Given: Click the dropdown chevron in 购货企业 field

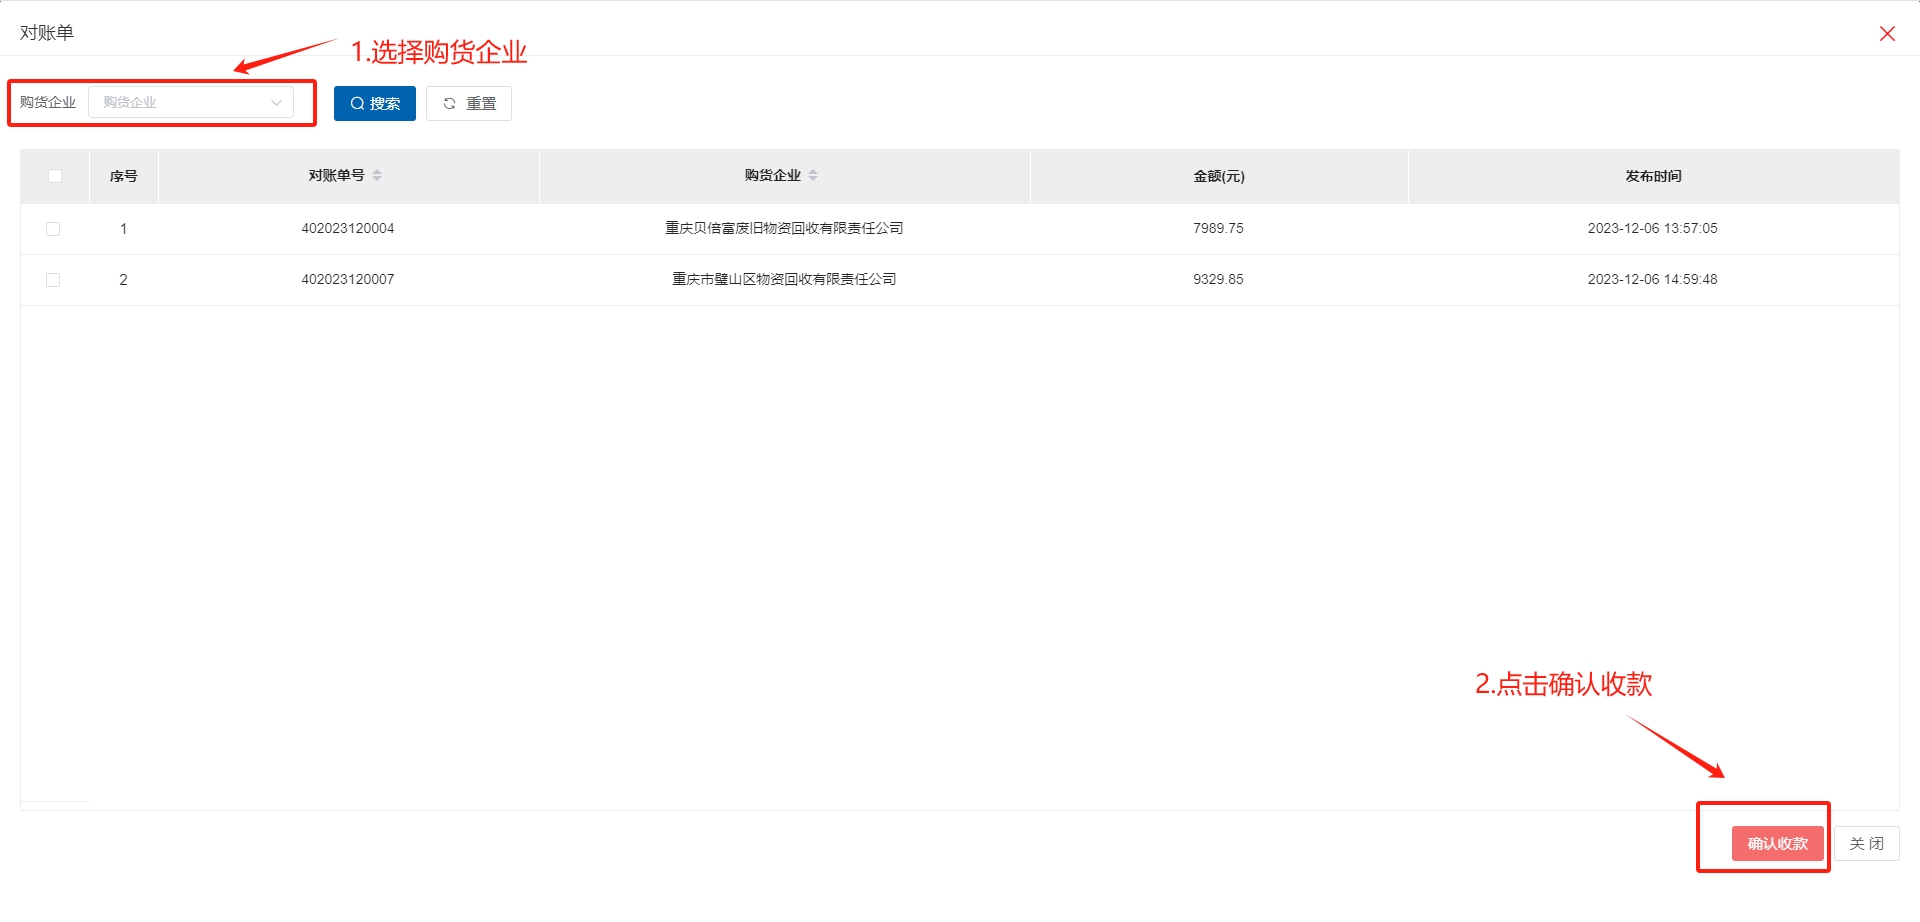Looking at the screenshot, I should tap(276, 103).
